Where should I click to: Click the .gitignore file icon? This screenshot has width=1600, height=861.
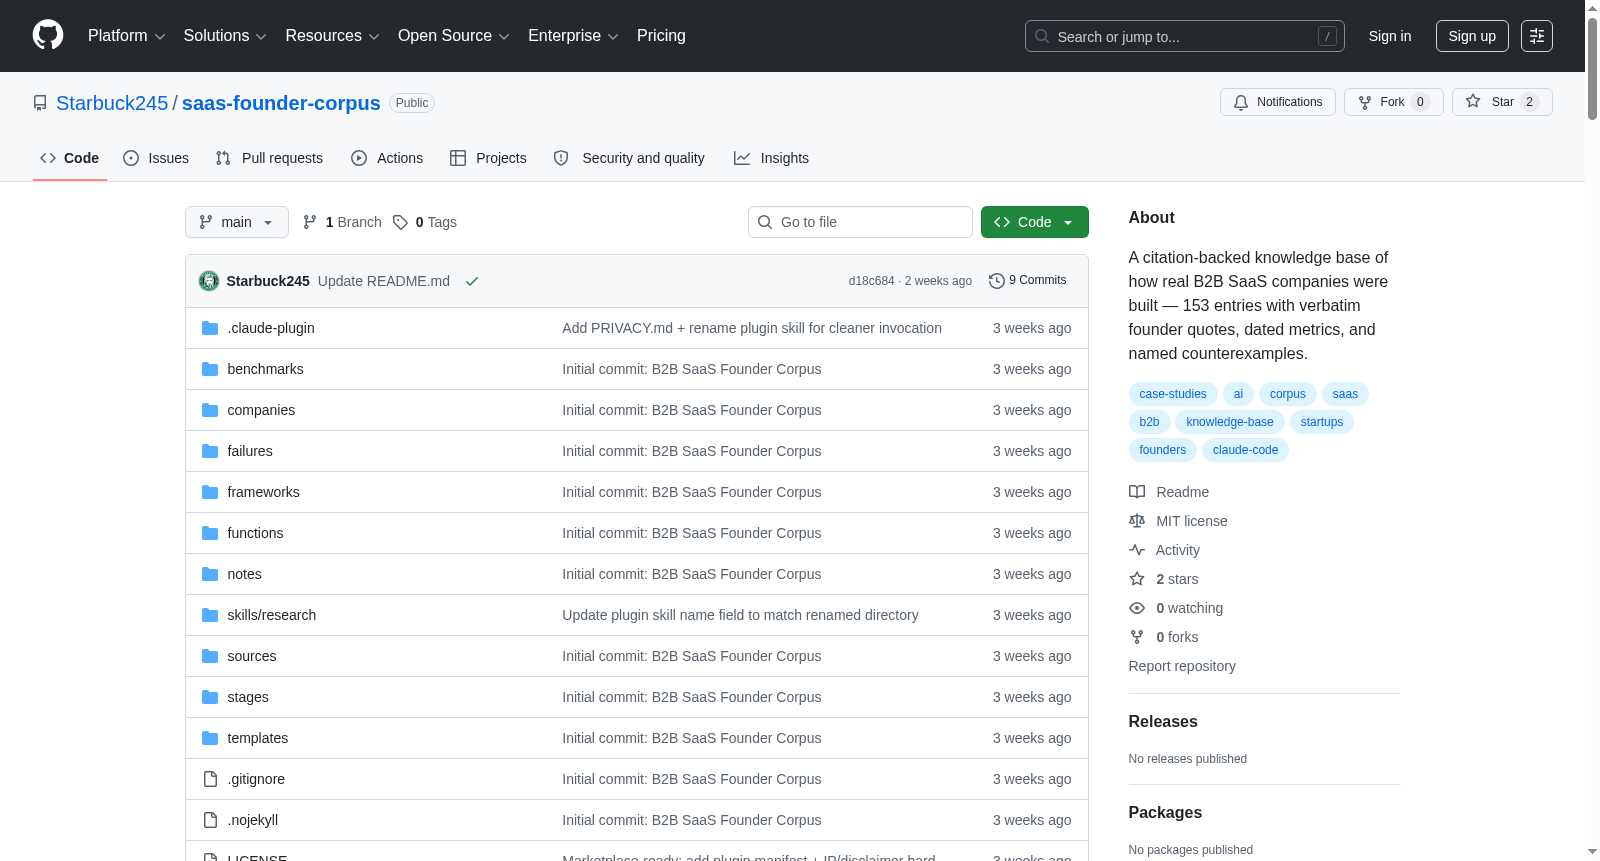pyautogui.click(x=210, y=779)
